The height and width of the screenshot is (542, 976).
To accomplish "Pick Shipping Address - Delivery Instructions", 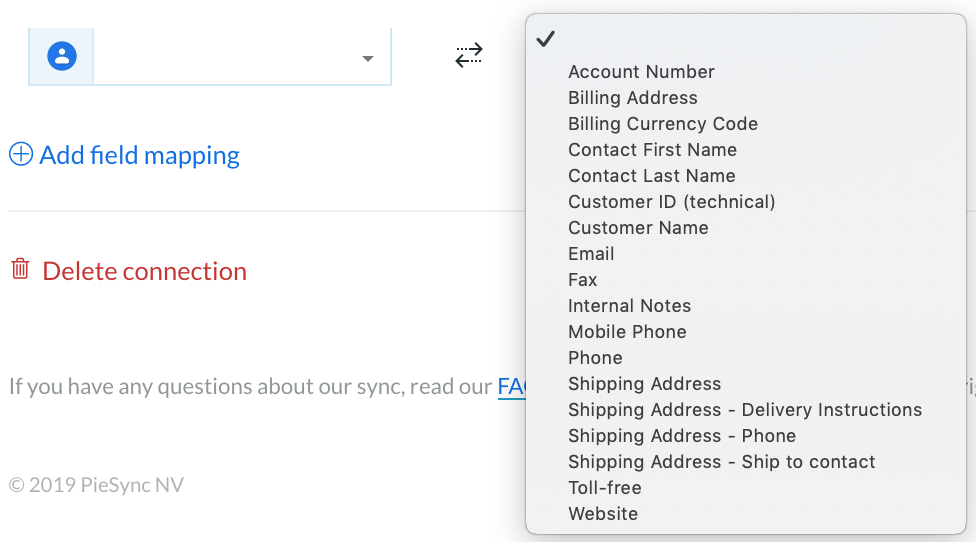I will click(x=745, y=410).
